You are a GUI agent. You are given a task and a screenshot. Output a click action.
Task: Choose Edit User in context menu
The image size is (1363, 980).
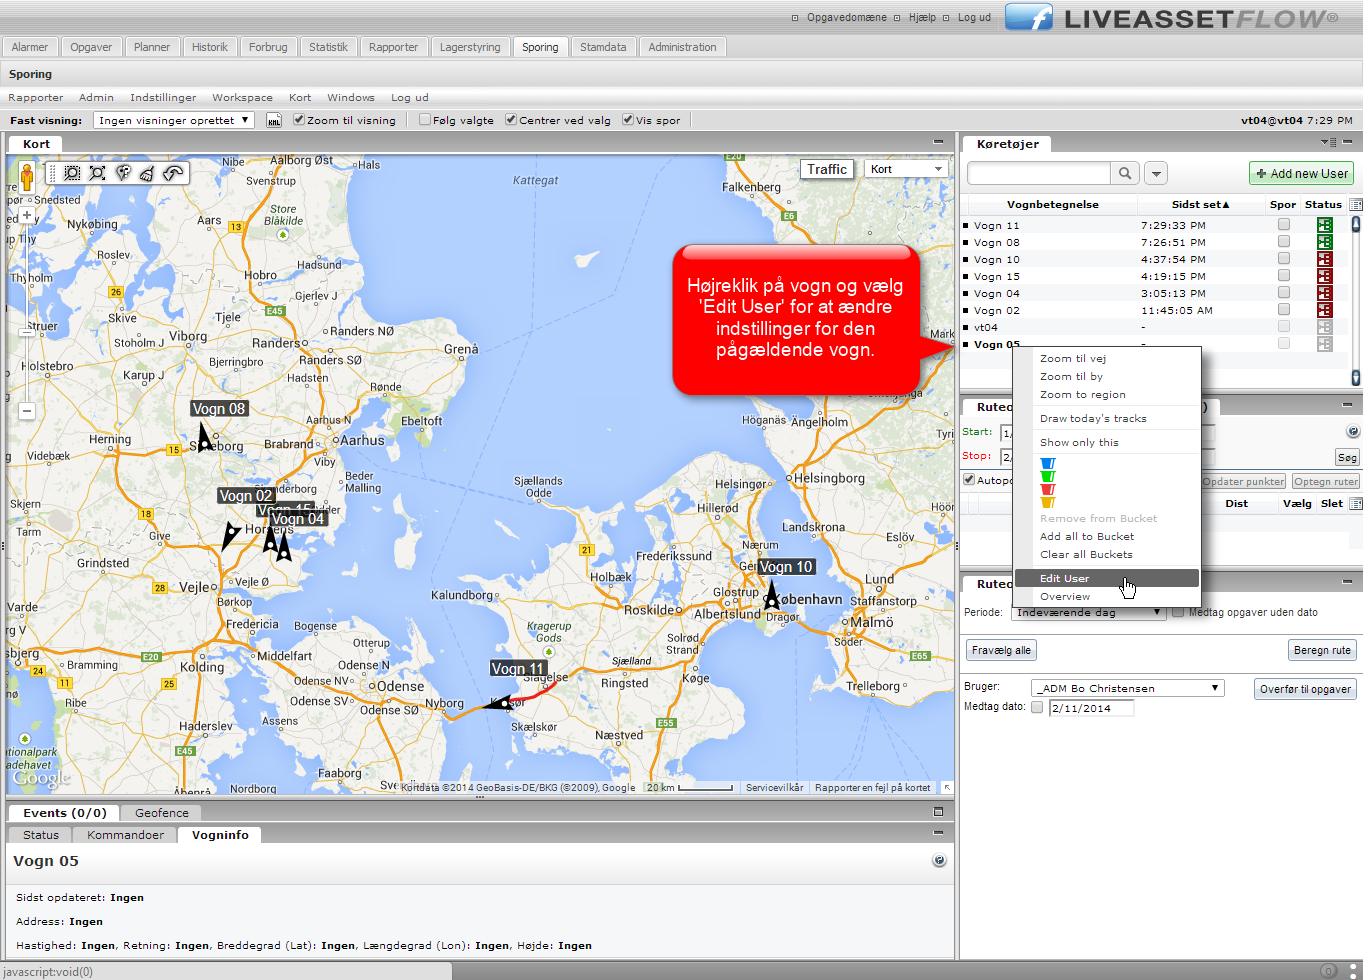[1065, 578]
